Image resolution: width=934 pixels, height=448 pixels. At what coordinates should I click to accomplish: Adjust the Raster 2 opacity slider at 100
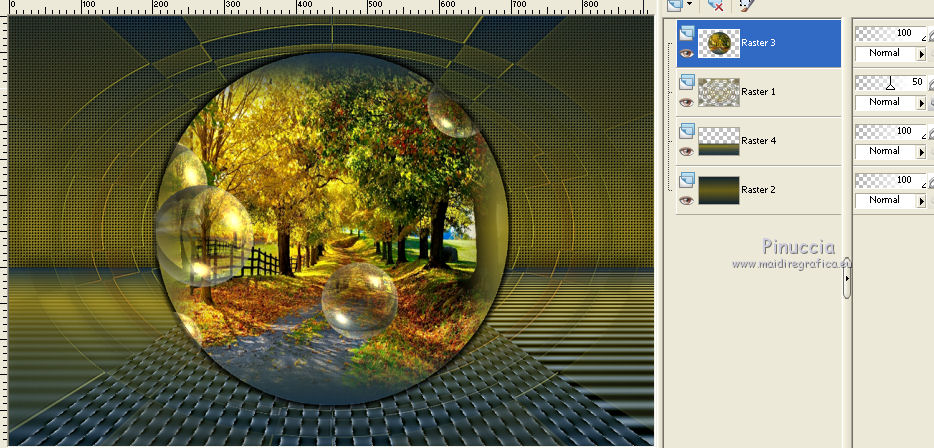(x=891, y=180)
